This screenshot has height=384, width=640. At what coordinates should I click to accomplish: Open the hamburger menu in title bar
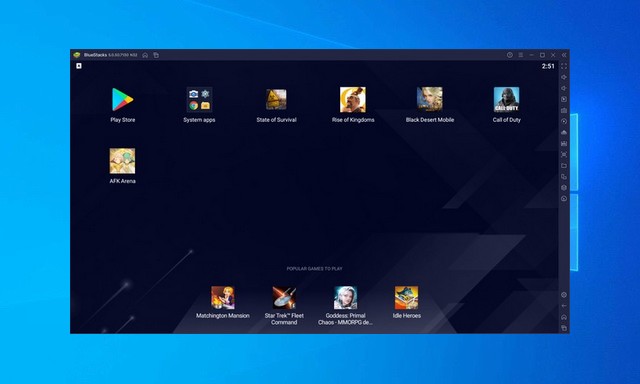tap(521, 55)
